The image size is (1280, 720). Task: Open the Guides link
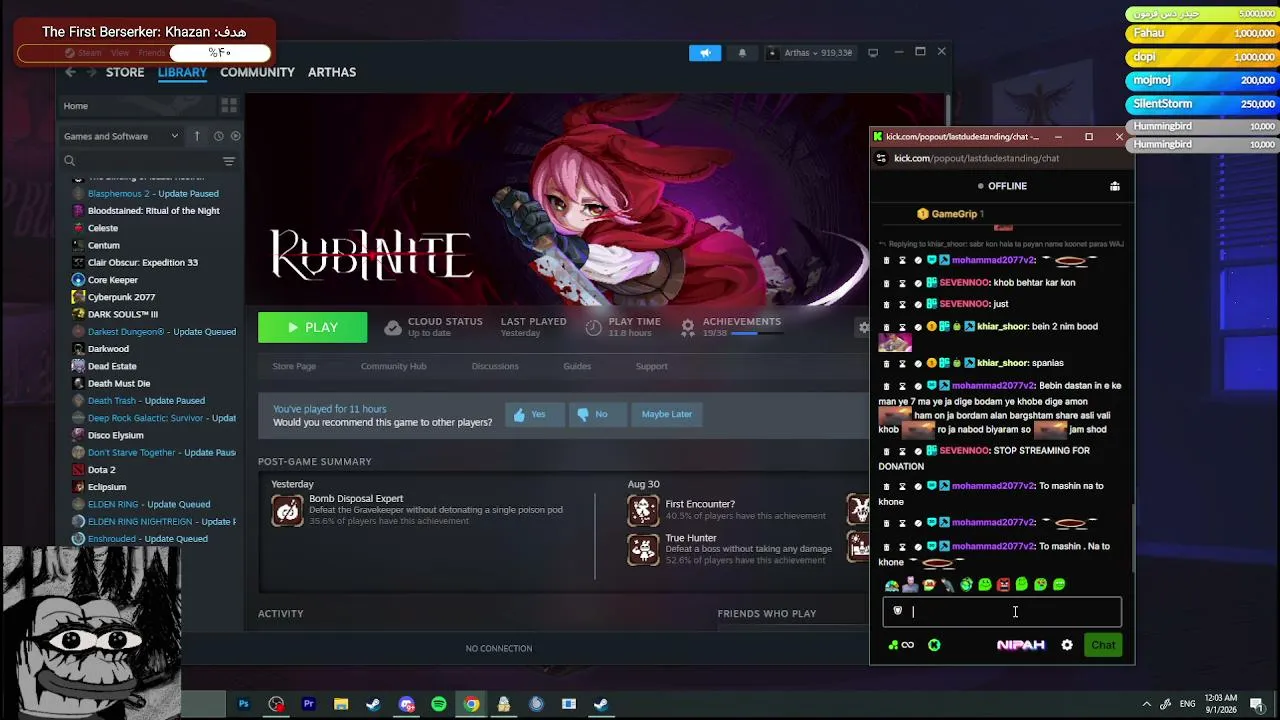click(x=577, y=366)
